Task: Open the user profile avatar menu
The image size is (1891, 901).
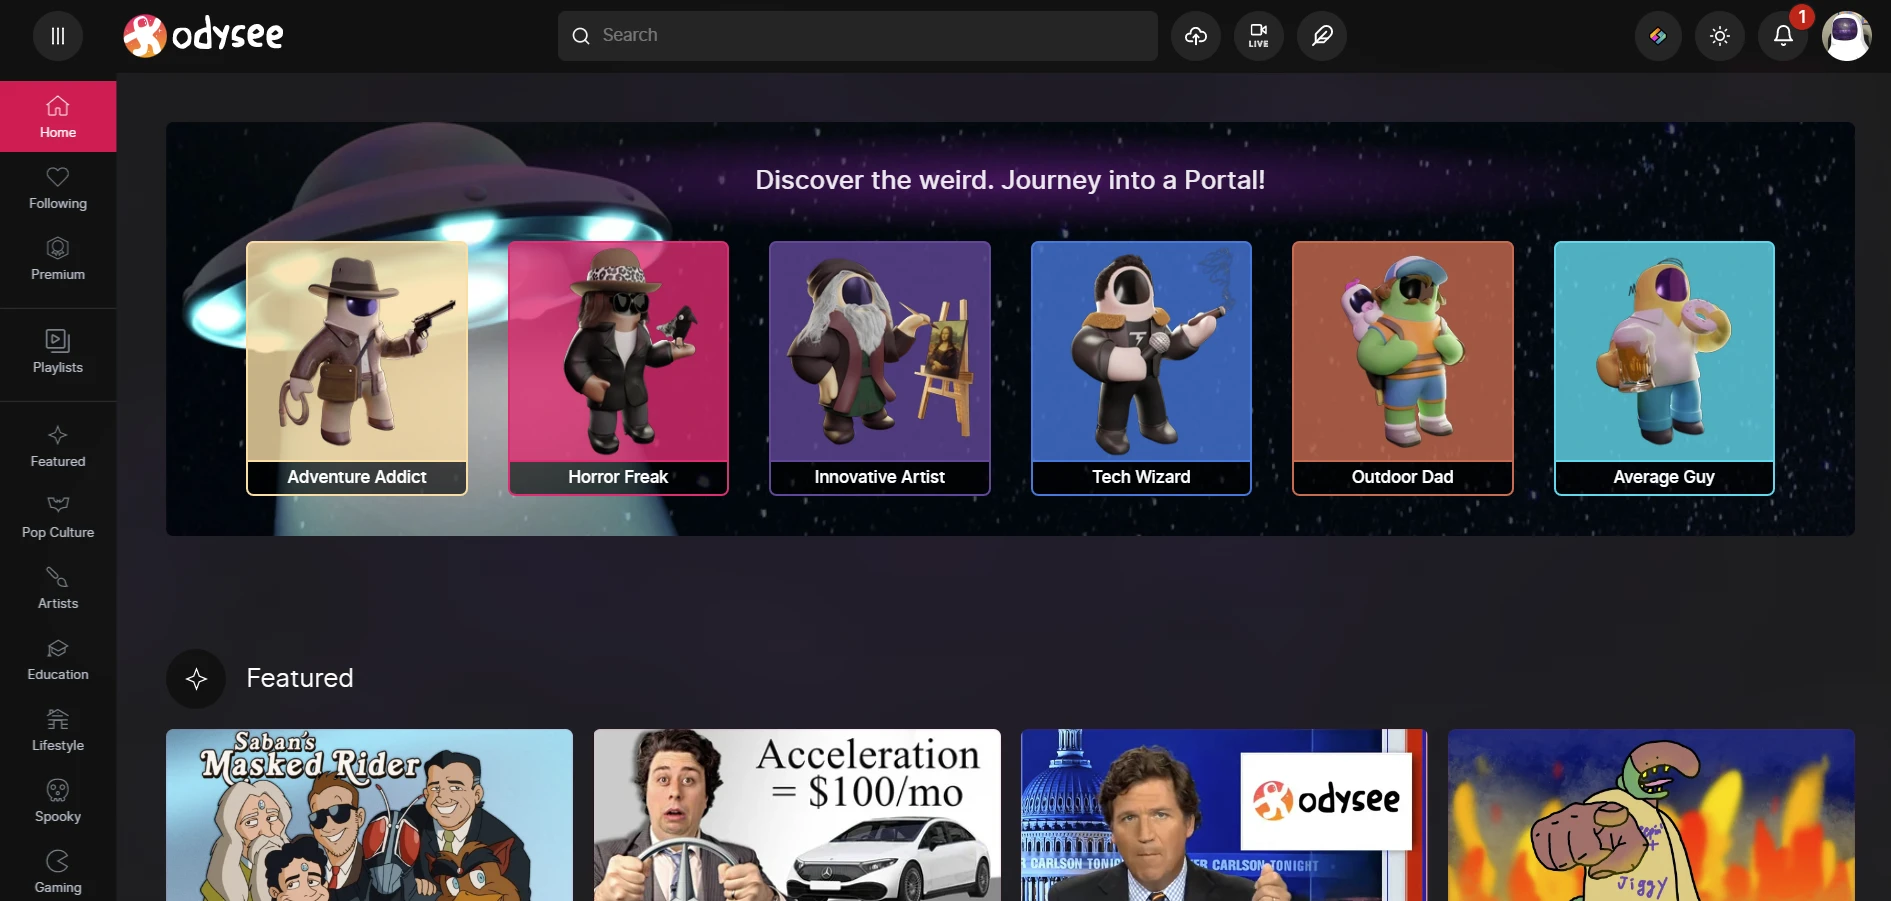Action: coord(1846,36)
